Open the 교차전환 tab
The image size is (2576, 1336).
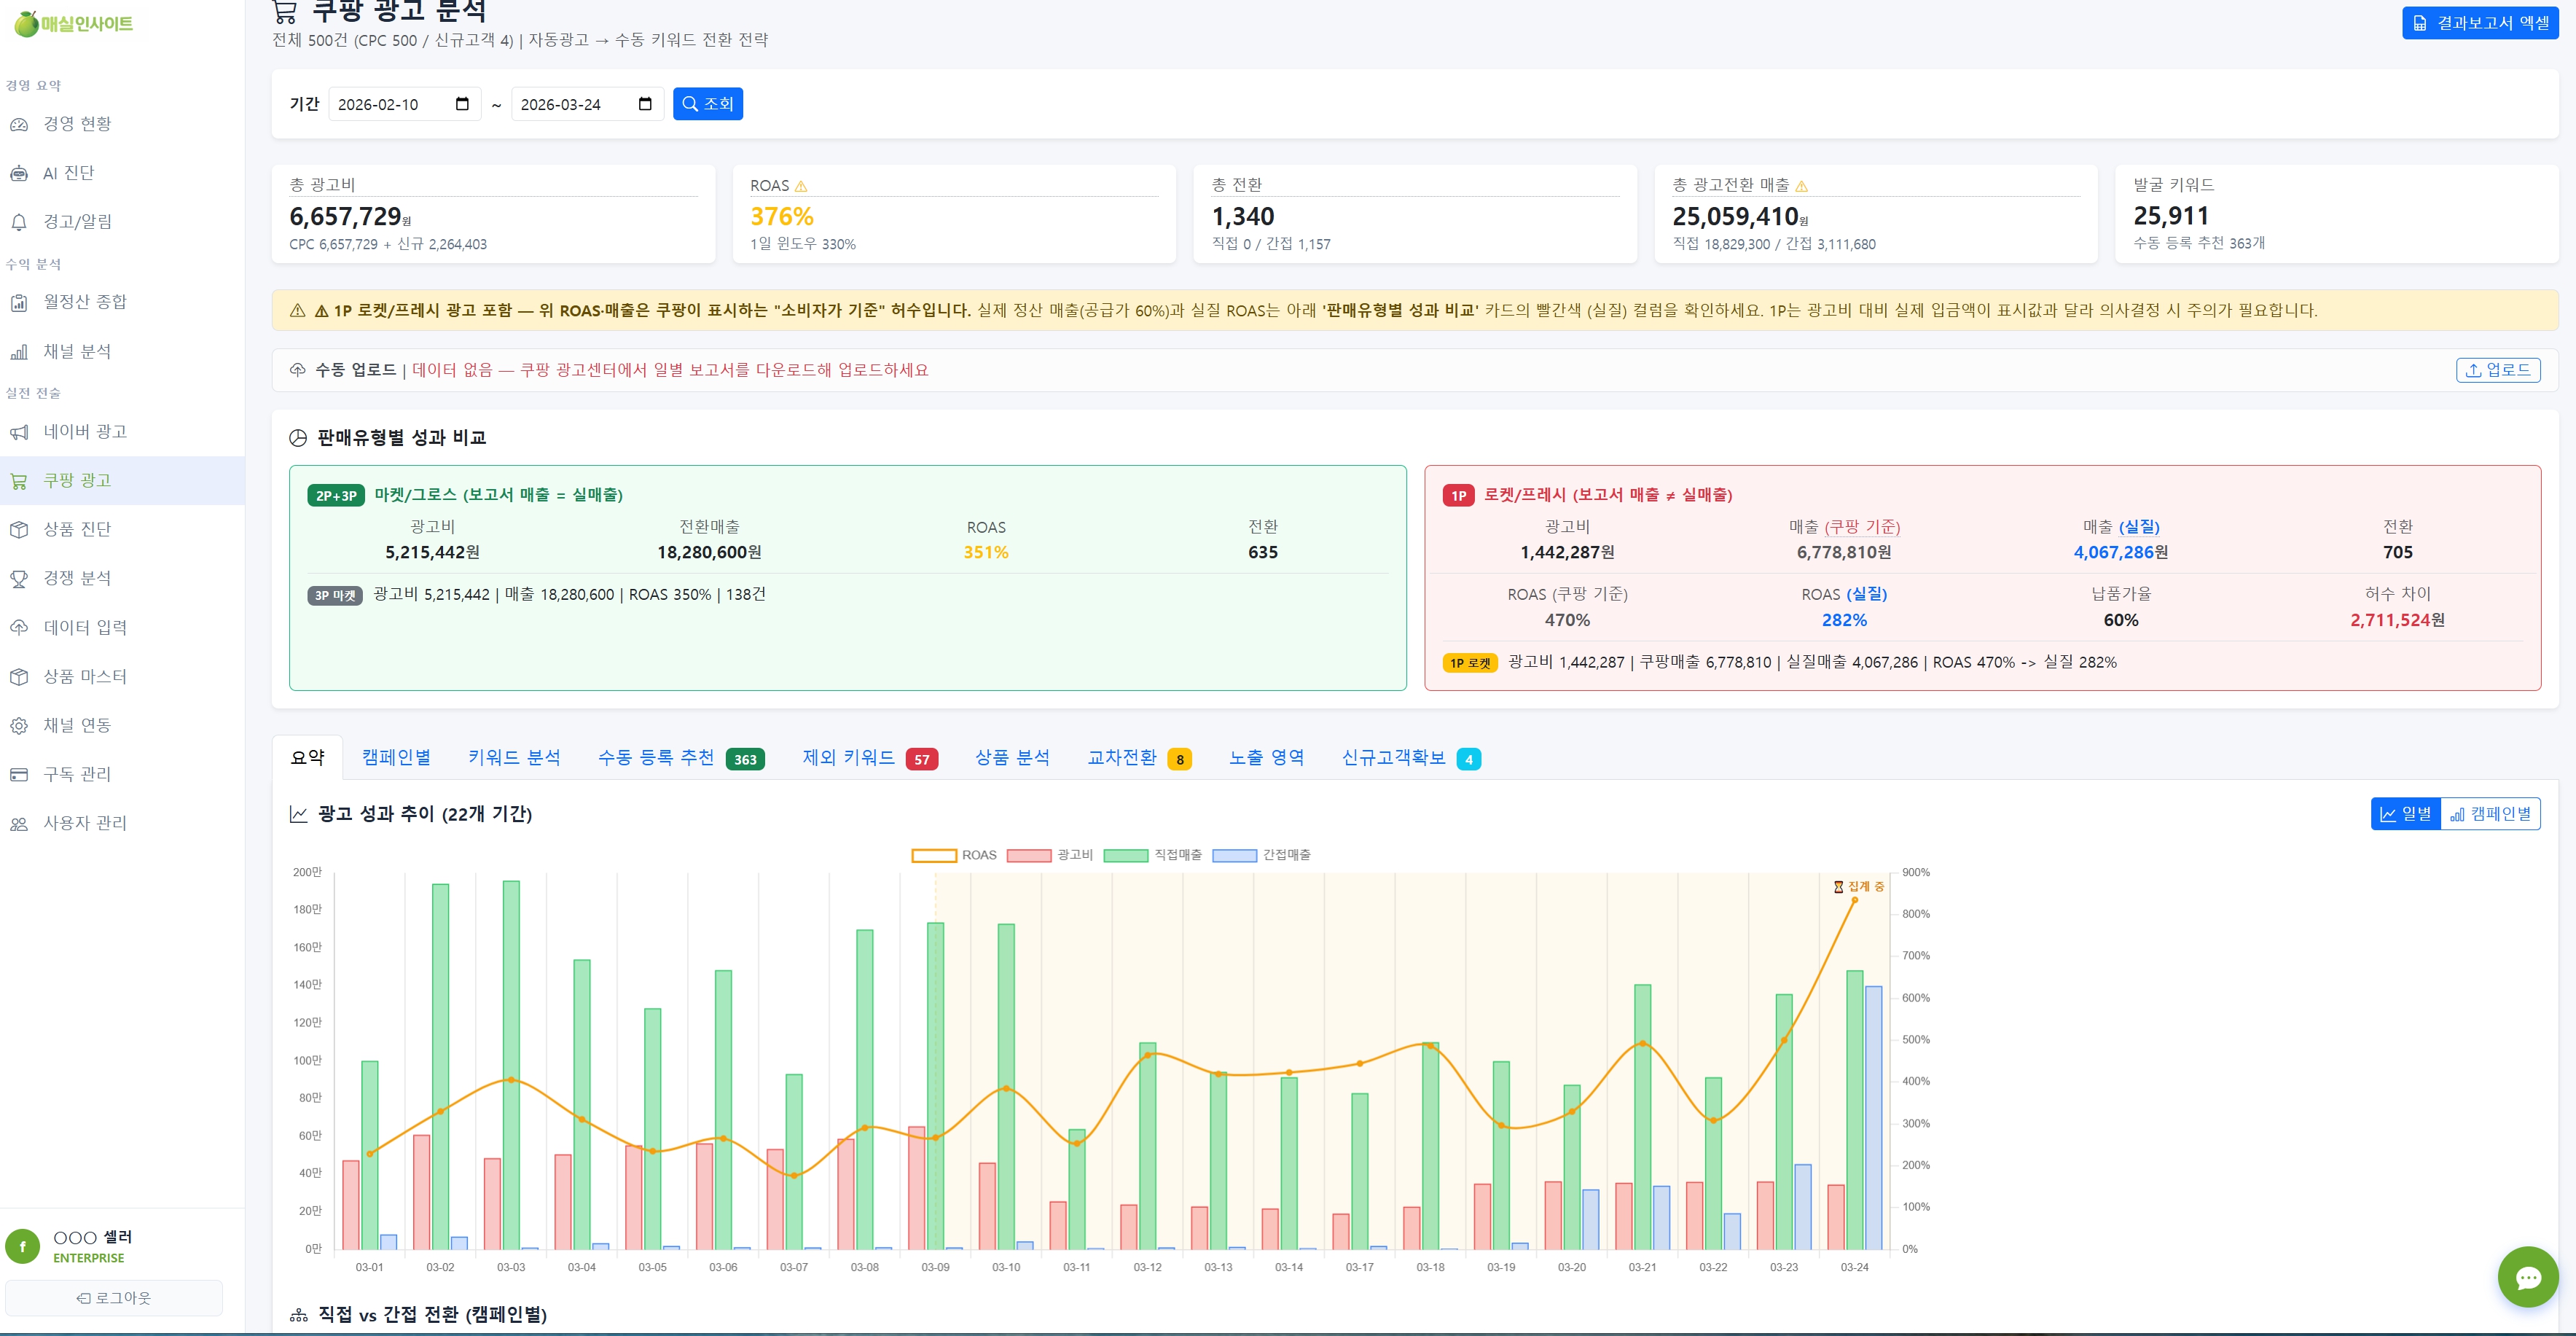[x=1139, y=758]
